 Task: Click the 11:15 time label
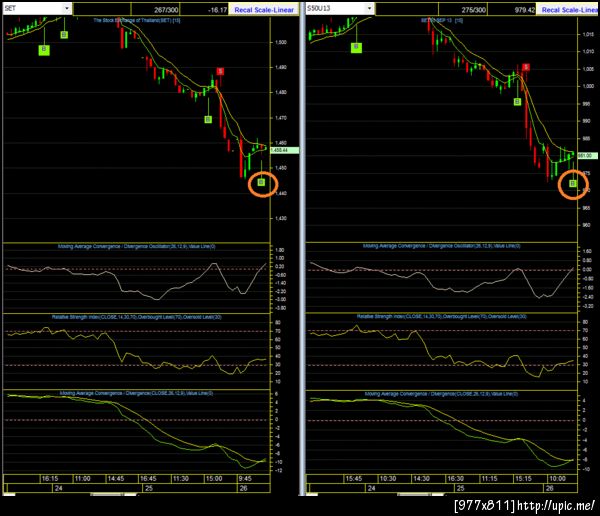tap(489, 478)
